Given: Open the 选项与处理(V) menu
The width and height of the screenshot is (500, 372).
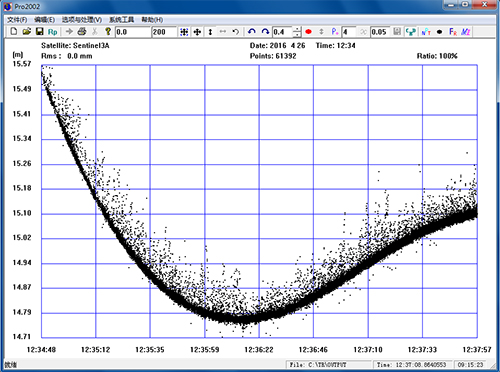Looking at the screenshot, I should pos(82,20).
